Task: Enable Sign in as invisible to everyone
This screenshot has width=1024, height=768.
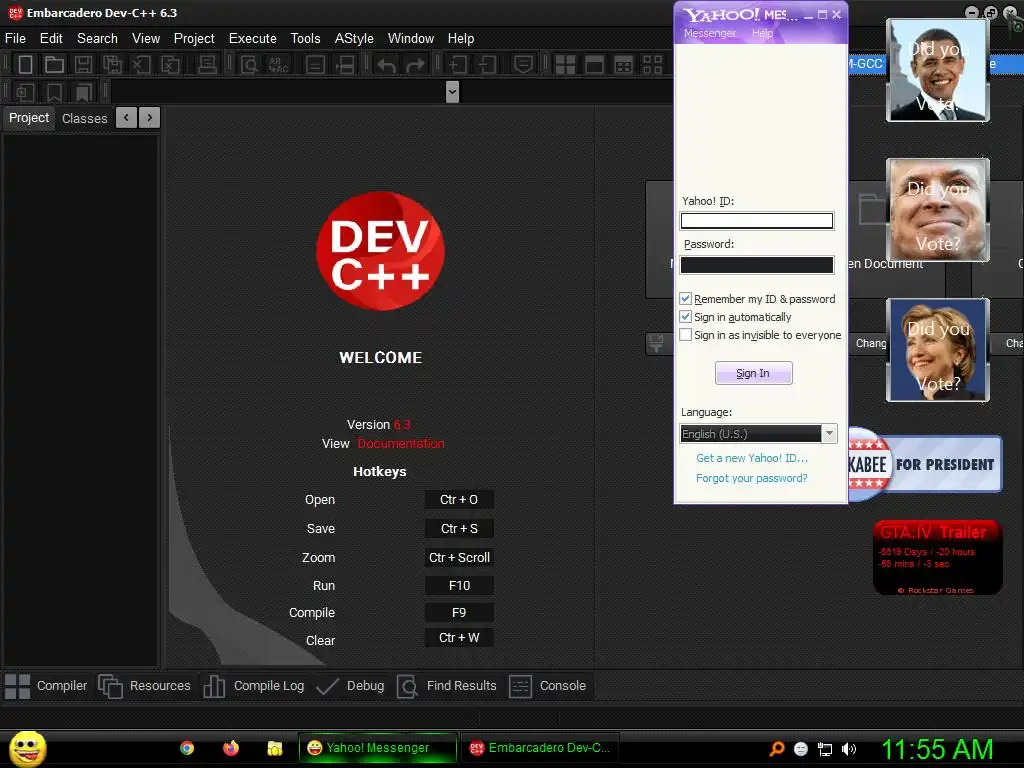Action: (x=686, y=335)
